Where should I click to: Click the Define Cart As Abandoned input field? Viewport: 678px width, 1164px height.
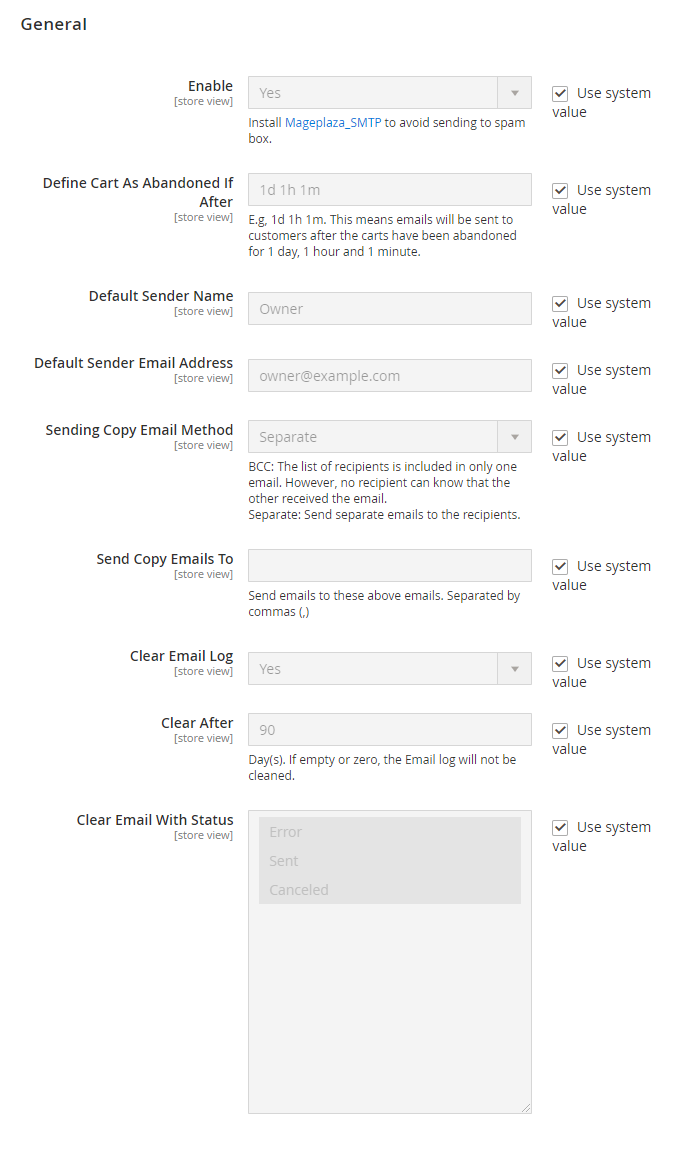pyautogui.click(x=390, y=190)
